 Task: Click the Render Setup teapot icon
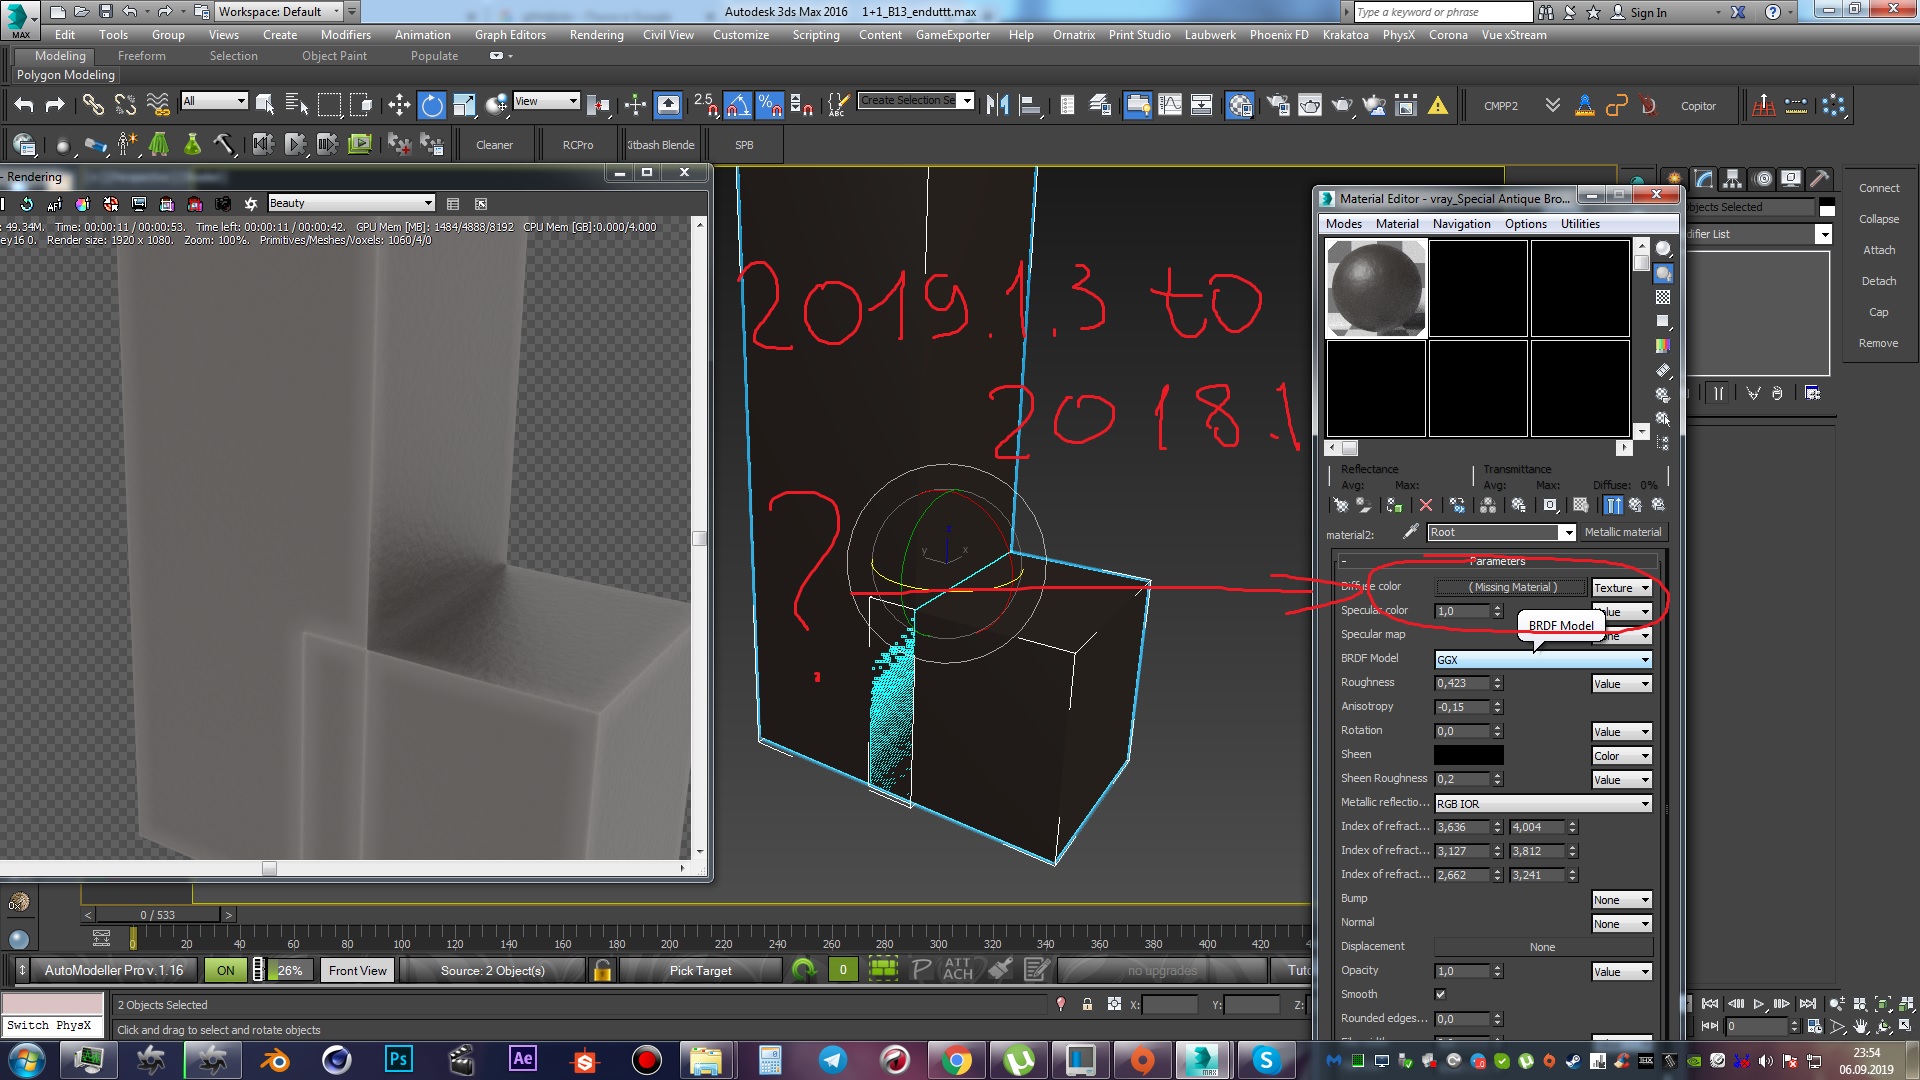pyautogui.click(x=1278, y=105)
